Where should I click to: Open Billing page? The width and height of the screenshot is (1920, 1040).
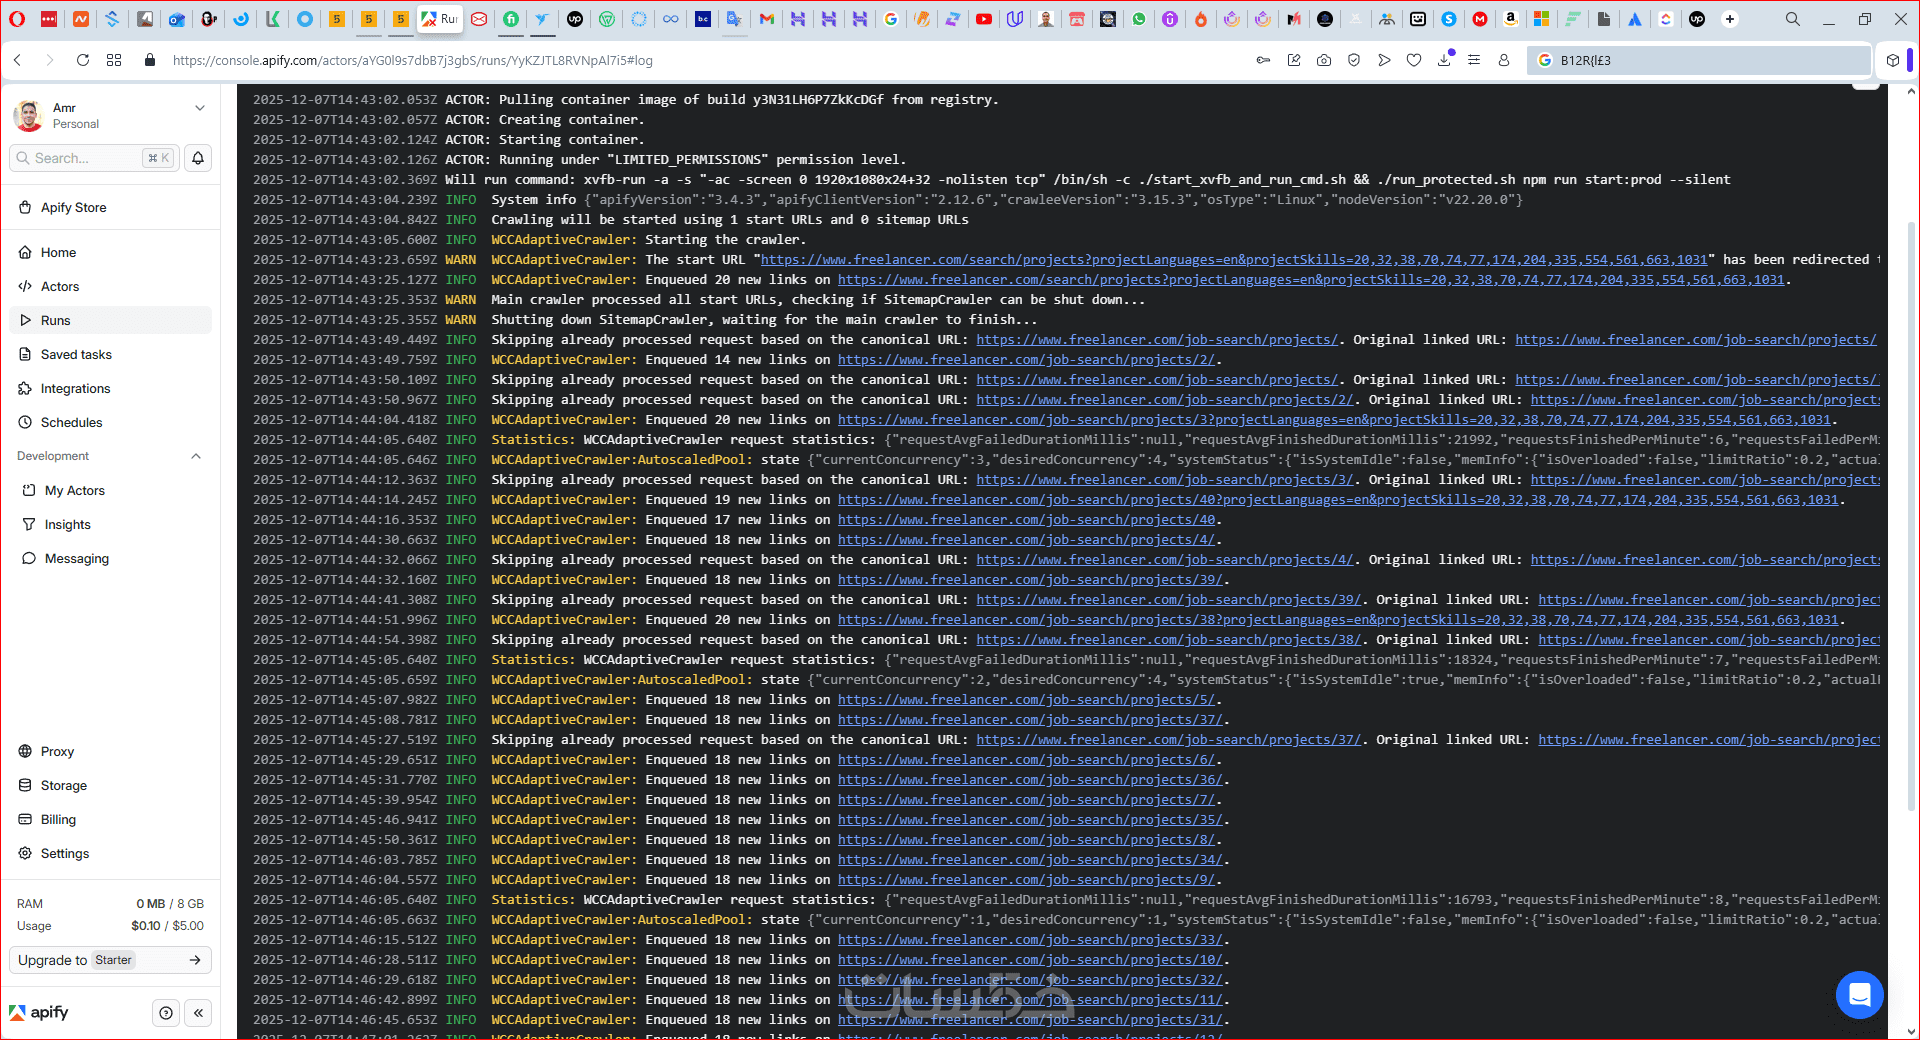coord(110,820)
